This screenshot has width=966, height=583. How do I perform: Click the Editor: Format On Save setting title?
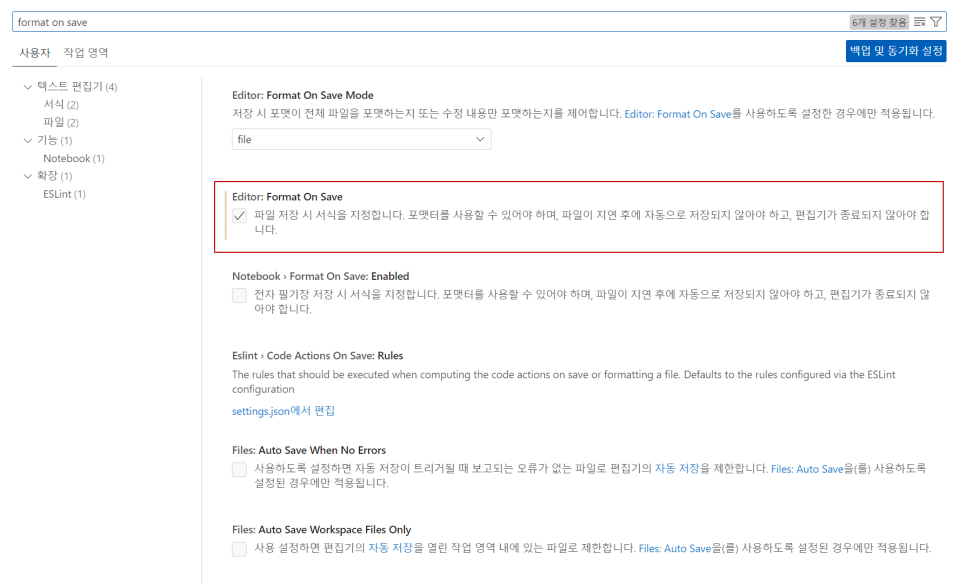287,197
